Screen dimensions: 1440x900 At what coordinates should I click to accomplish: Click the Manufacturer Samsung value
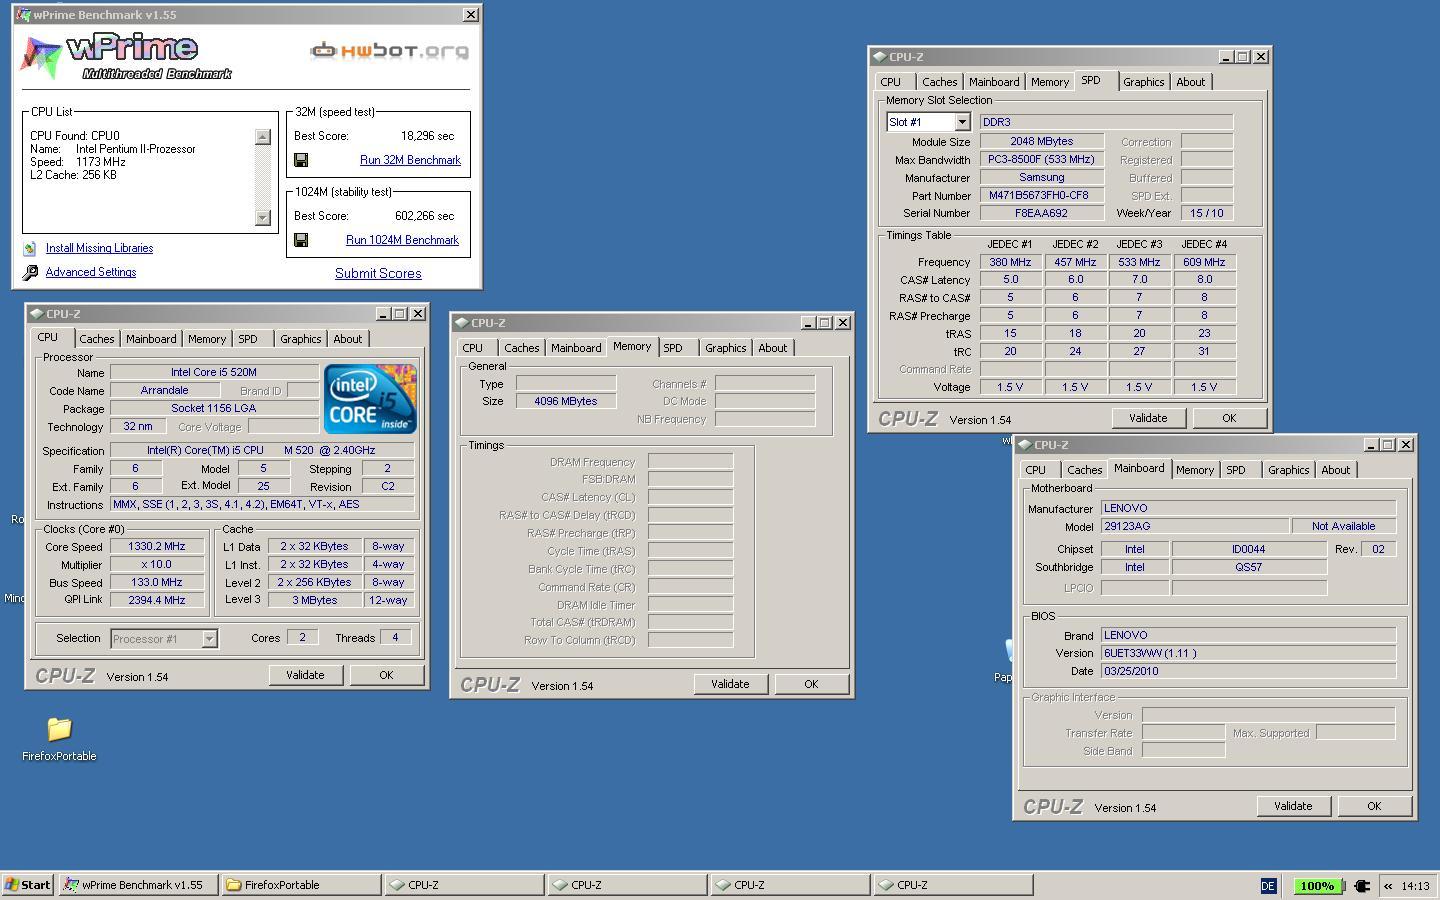(1042, 177)
